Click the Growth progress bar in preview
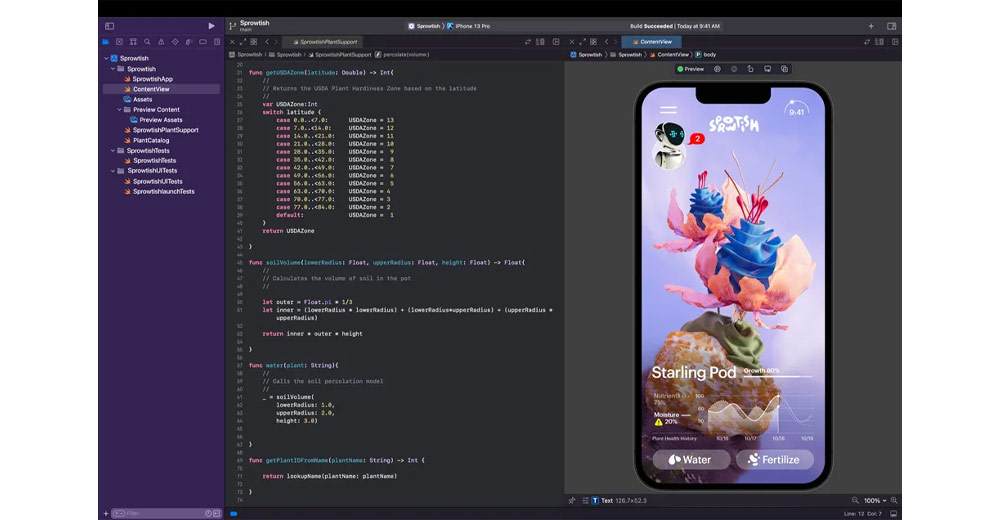This screenshot has width=1000, height=520. (780, 377)
